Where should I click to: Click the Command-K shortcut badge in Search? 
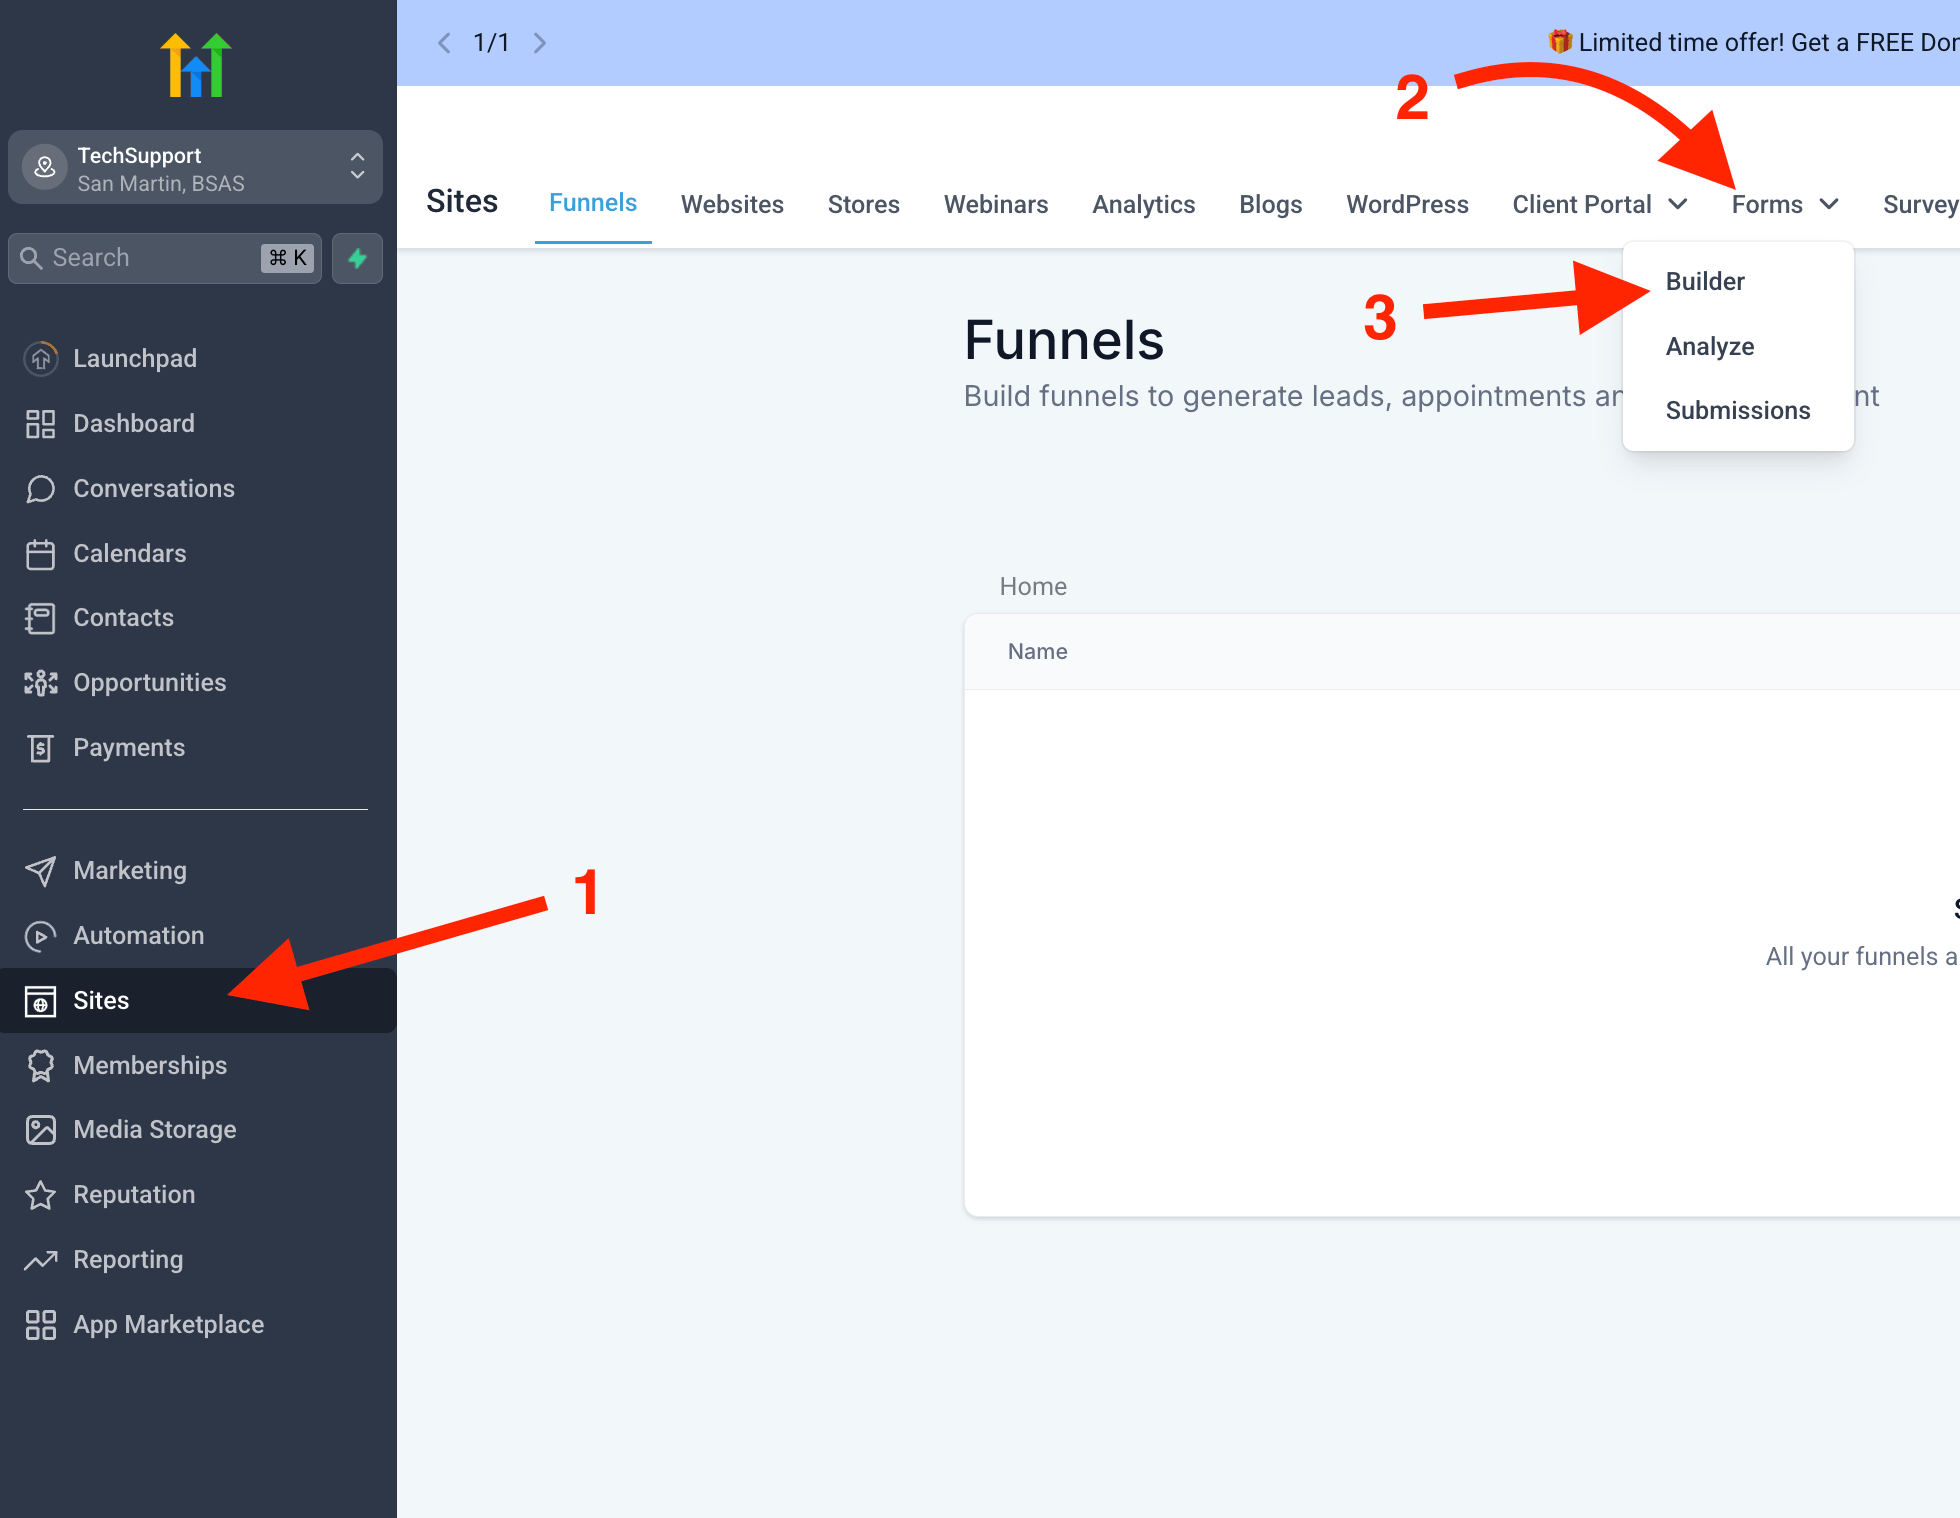tap(288, 258)
